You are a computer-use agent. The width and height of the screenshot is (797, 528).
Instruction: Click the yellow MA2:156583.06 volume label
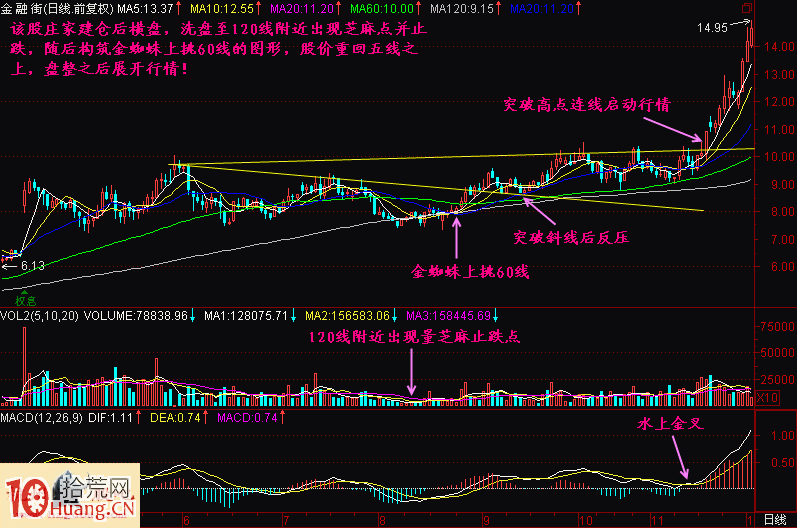point(347,316)
